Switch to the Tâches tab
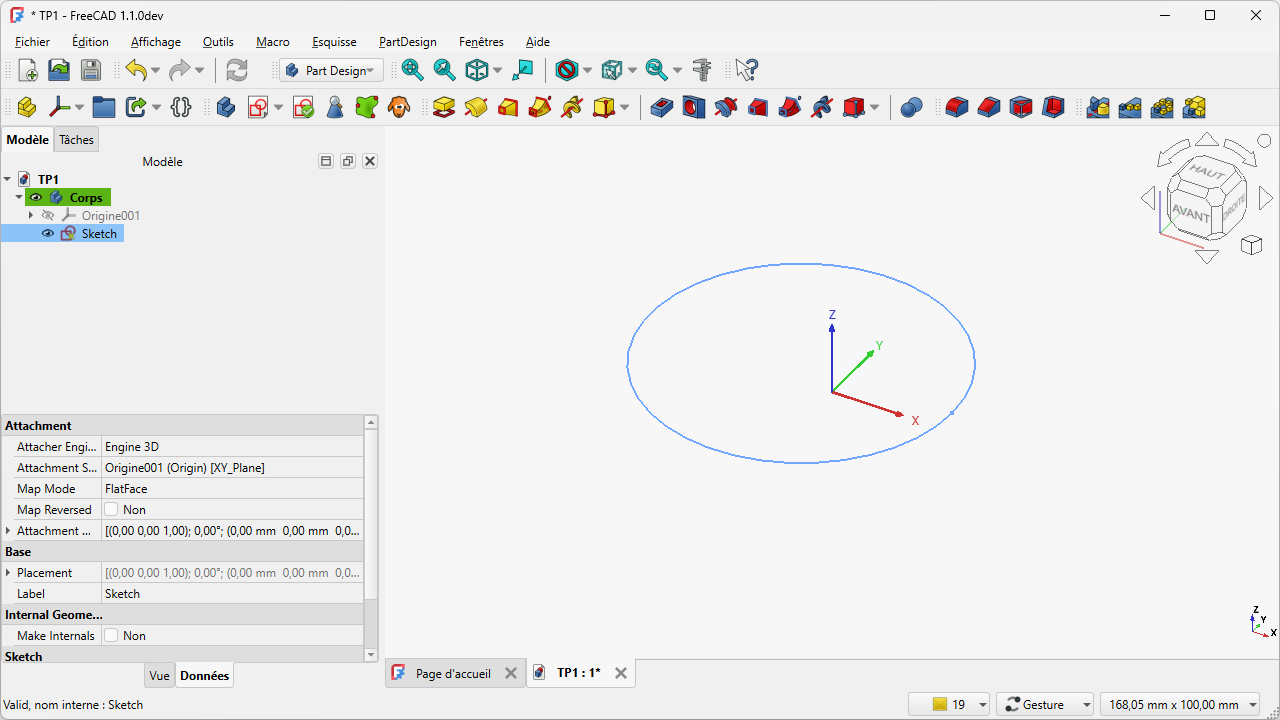The height and width of the screenshot is (720, 1280). [x=76, y=140]
